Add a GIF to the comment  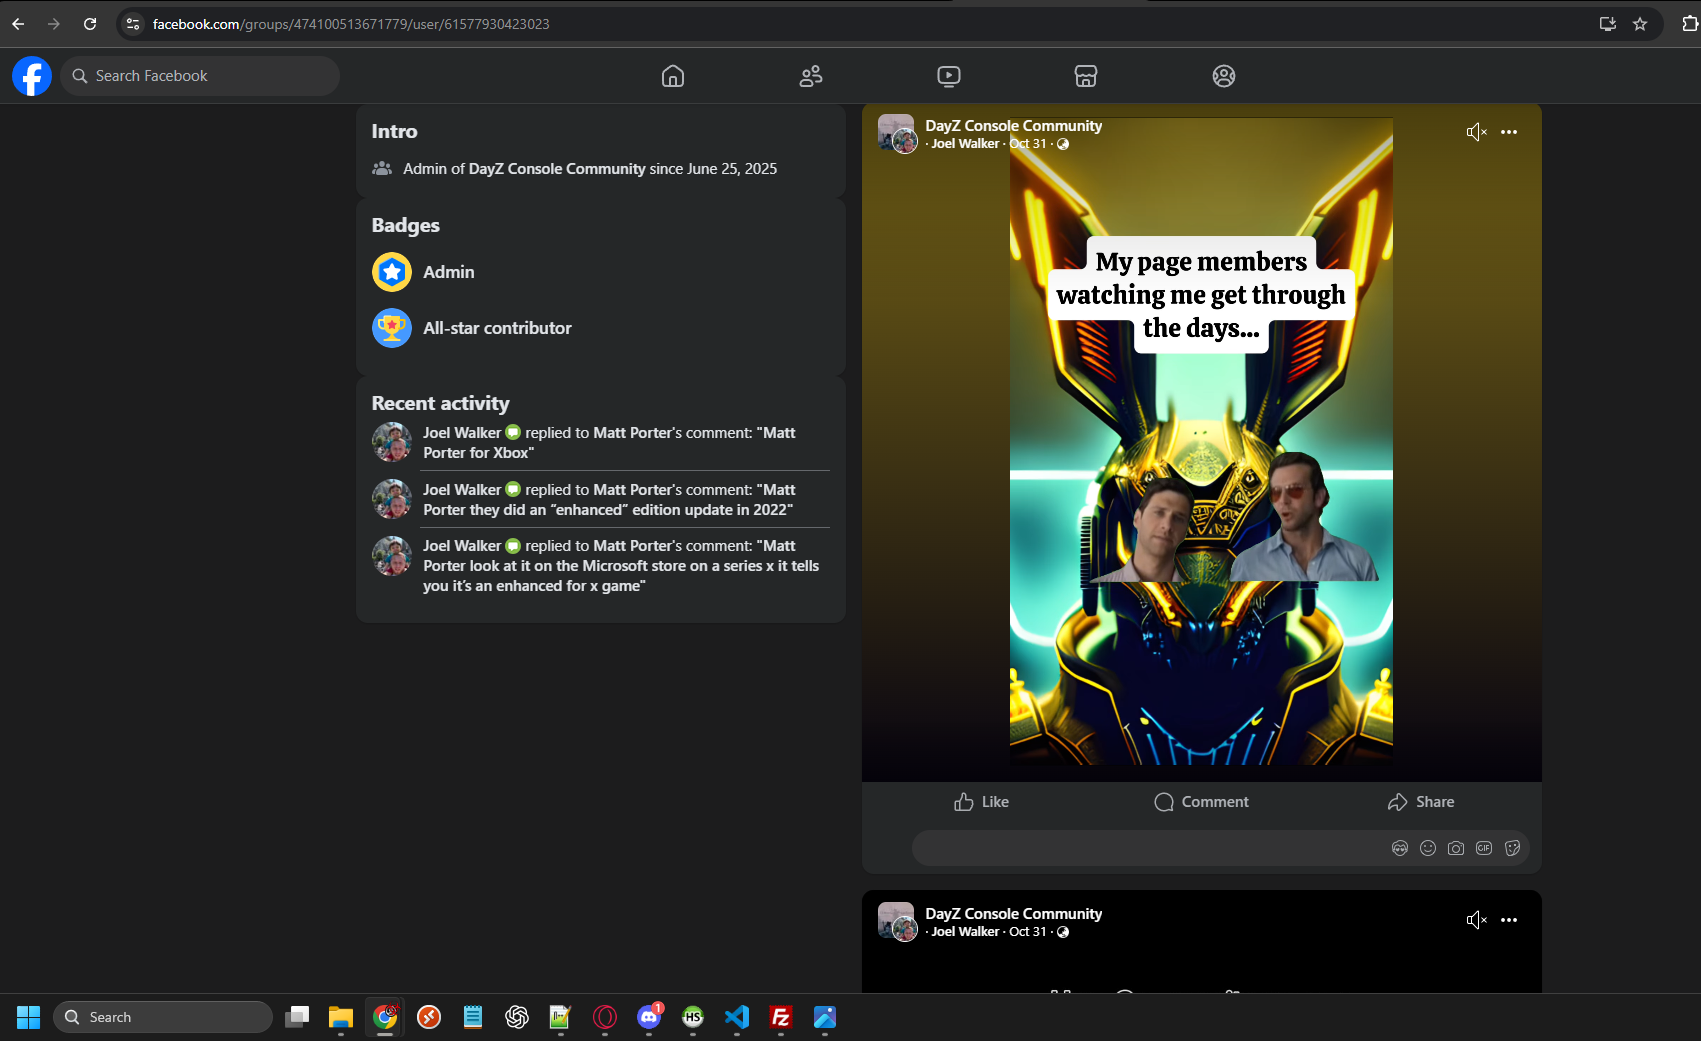[x=1484, y=848]
